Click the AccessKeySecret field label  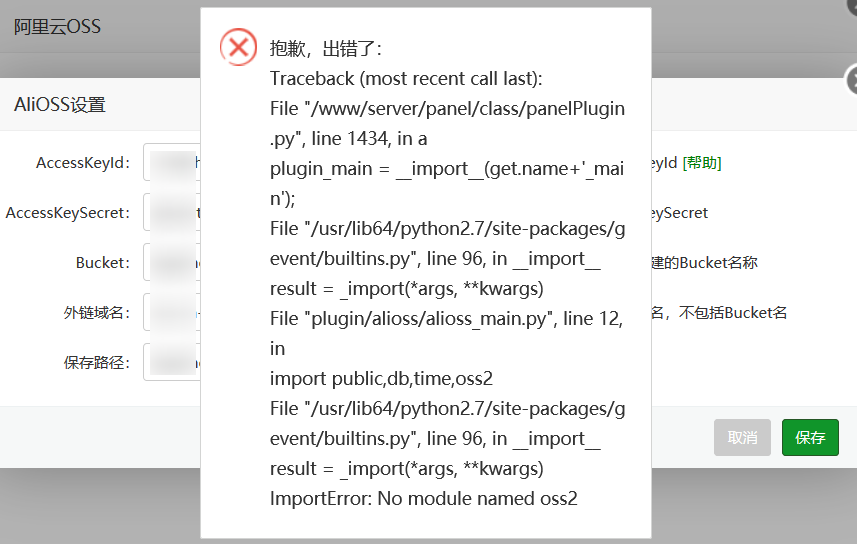point(68,213)
